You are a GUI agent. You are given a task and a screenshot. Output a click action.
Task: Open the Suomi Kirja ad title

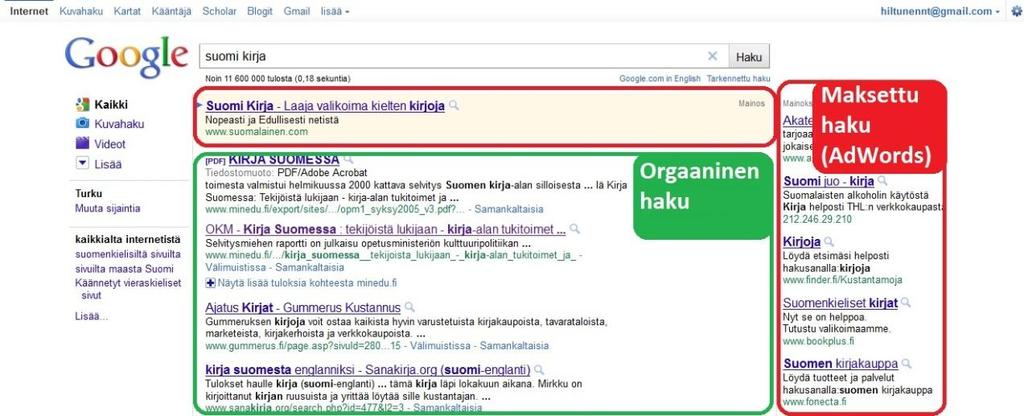coord(325,105)
